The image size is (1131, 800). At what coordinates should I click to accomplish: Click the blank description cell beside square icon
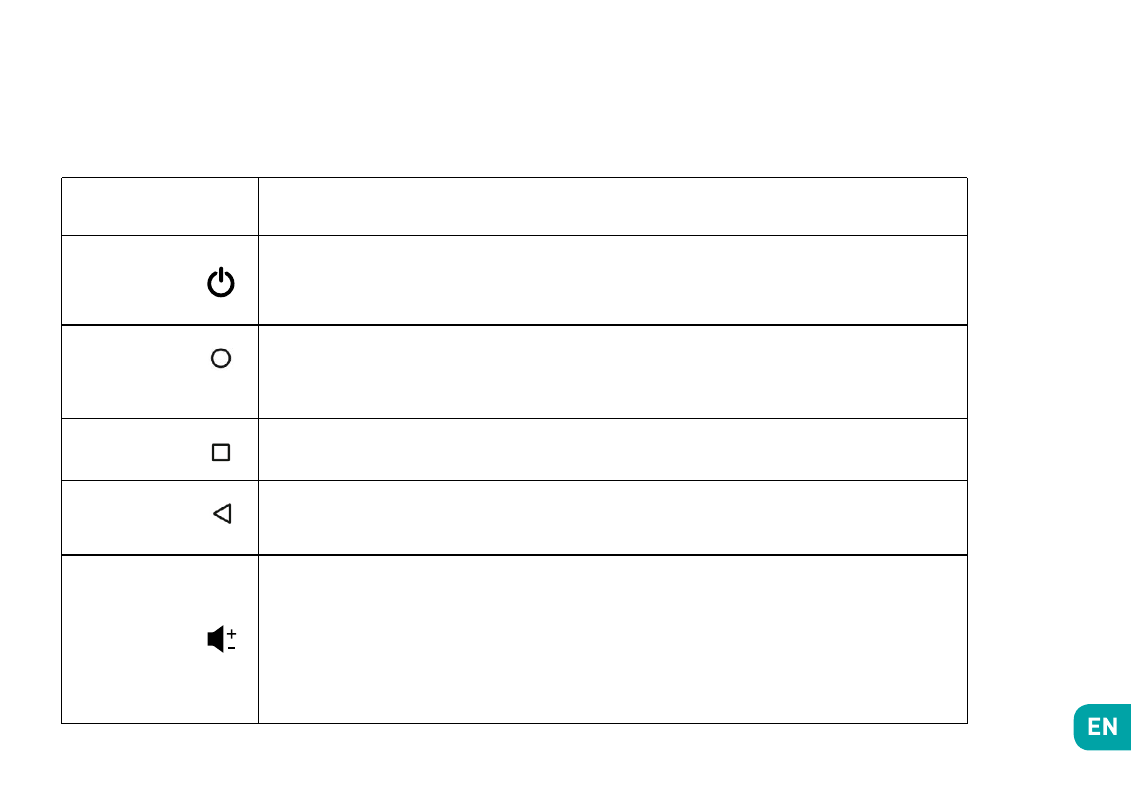(x=612, y=449)
